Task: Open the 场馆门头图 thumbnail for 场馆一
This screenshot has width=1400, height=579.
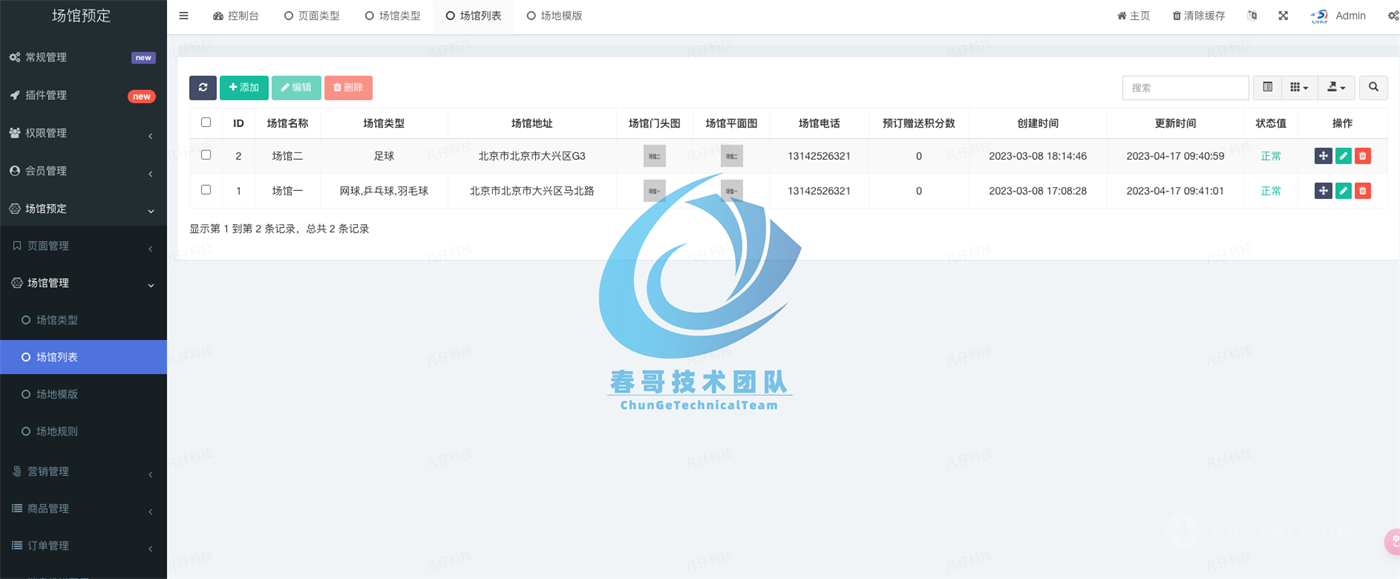Action: 655,191
